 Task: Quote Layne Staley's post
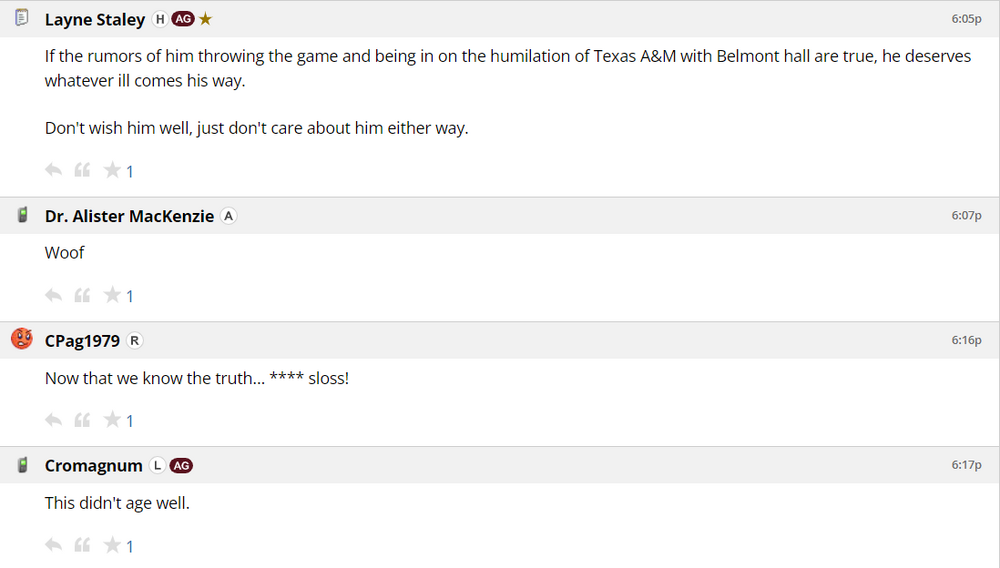83,171
